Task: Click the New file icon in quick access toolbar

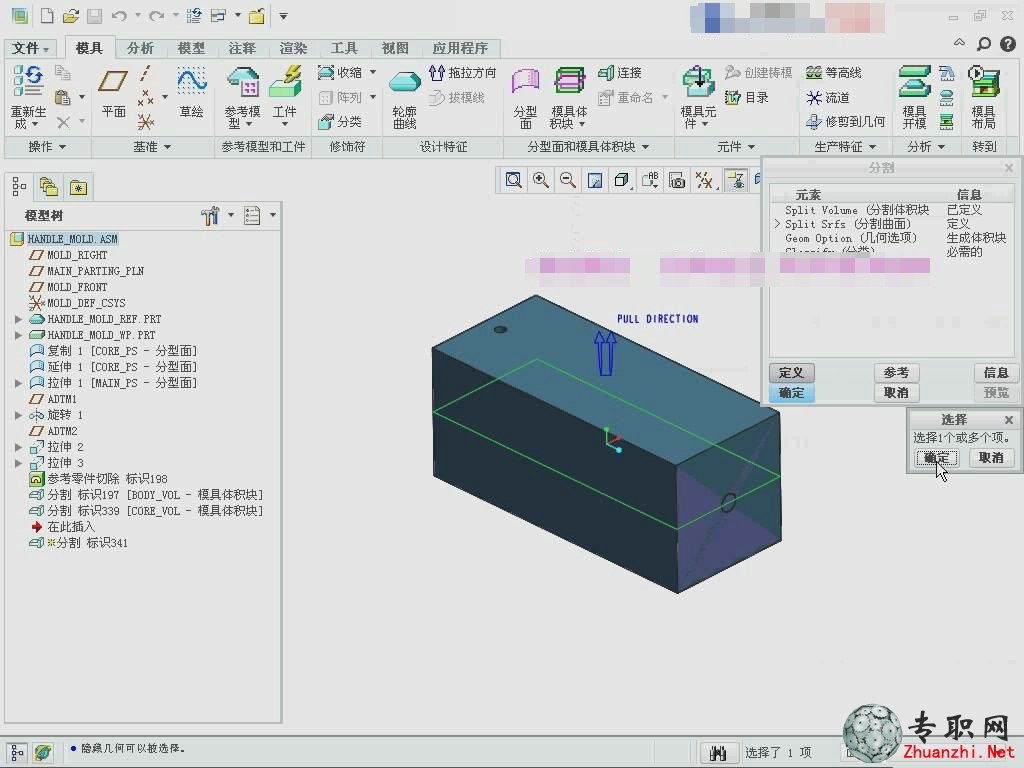Action: 46,16
